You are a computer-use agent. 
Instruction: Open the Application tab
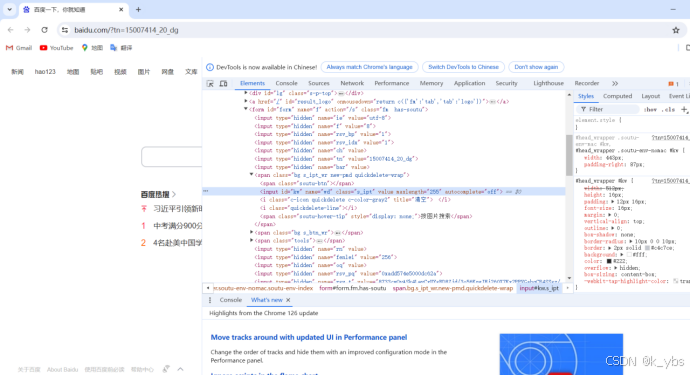pyautogui.click(x=469, y=83)
